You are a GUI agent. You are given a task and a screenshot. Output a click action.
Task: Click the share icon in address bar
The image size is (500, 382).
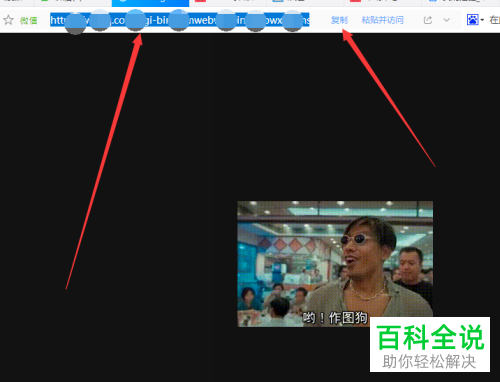coord(428,20)
